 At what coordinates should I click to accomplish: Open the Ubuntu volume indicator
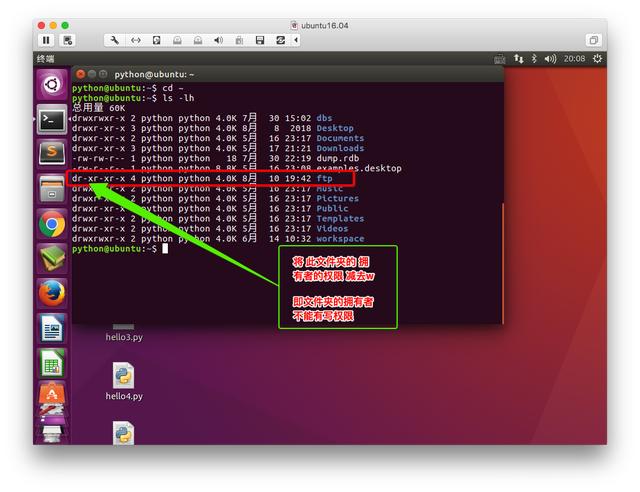[550, 59]
